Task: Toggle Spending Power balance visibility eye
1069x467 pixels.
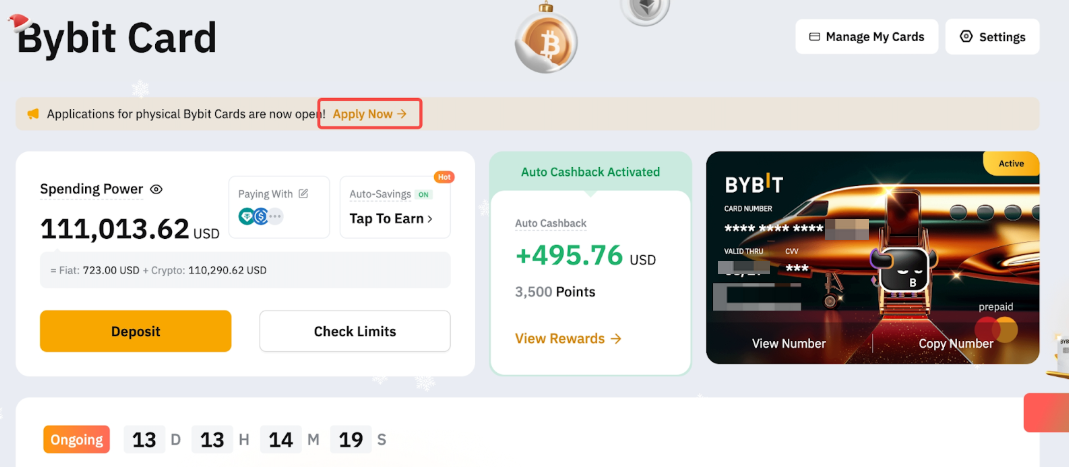Action: coord(156,189)
